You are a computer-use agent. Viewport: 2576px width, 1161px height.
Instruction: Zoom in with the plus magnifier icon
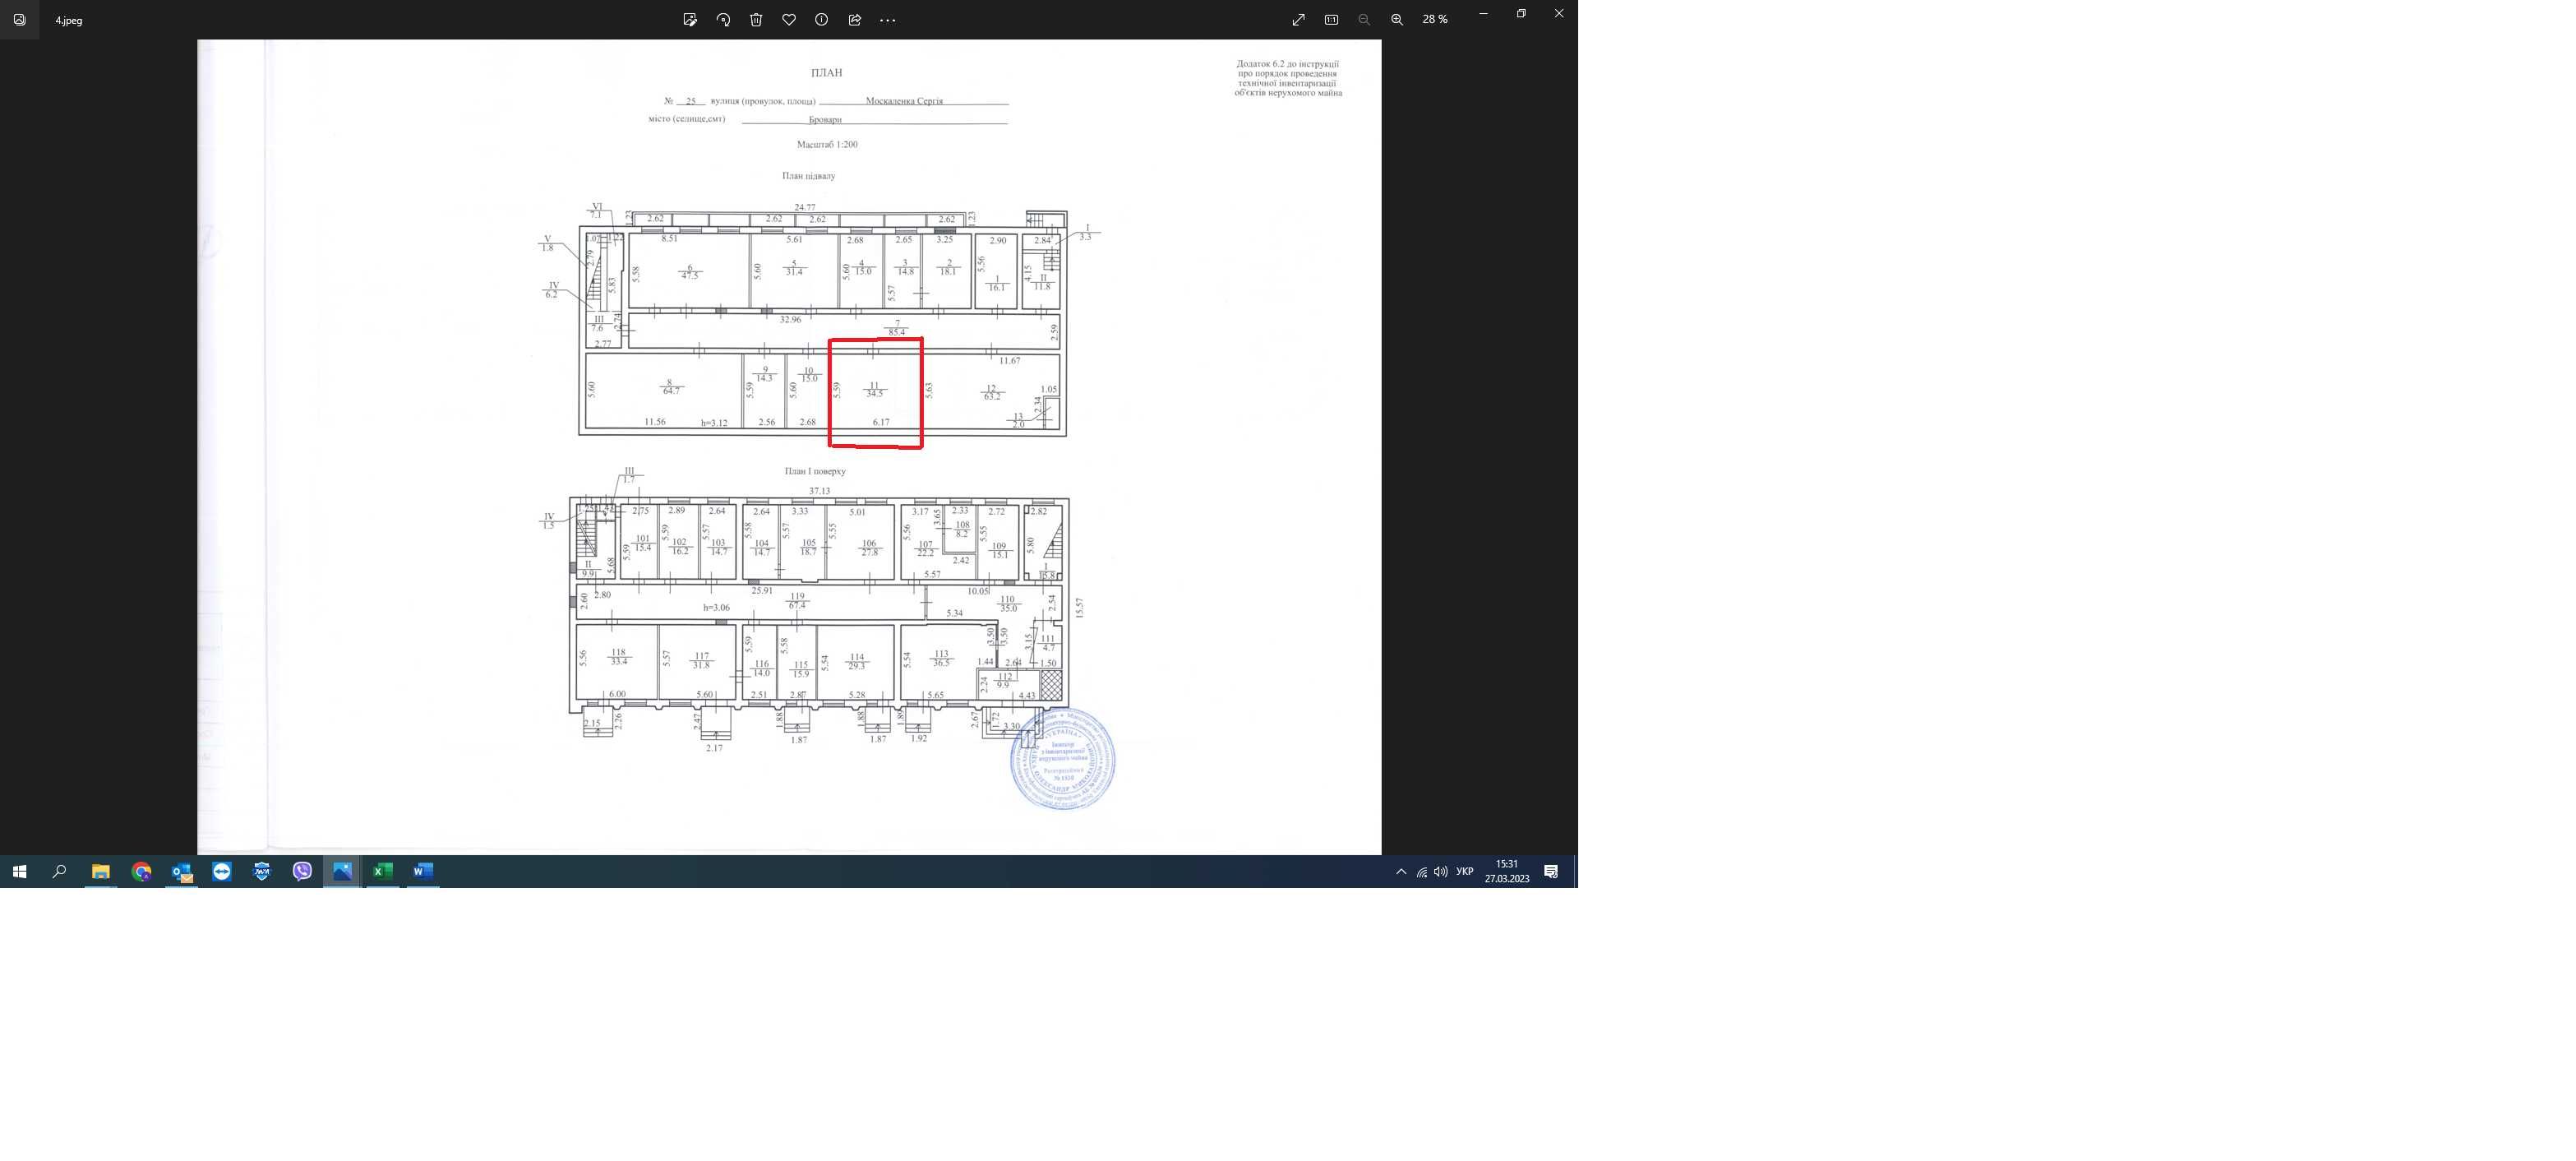[x=1397, y=20]
